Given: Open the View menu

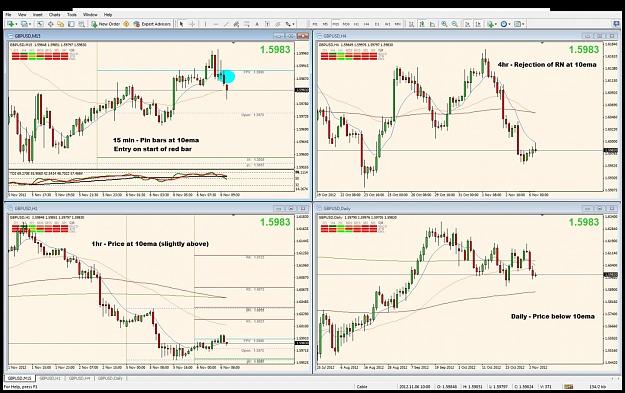Looking at the screenshot, I should tap(22, 15).
